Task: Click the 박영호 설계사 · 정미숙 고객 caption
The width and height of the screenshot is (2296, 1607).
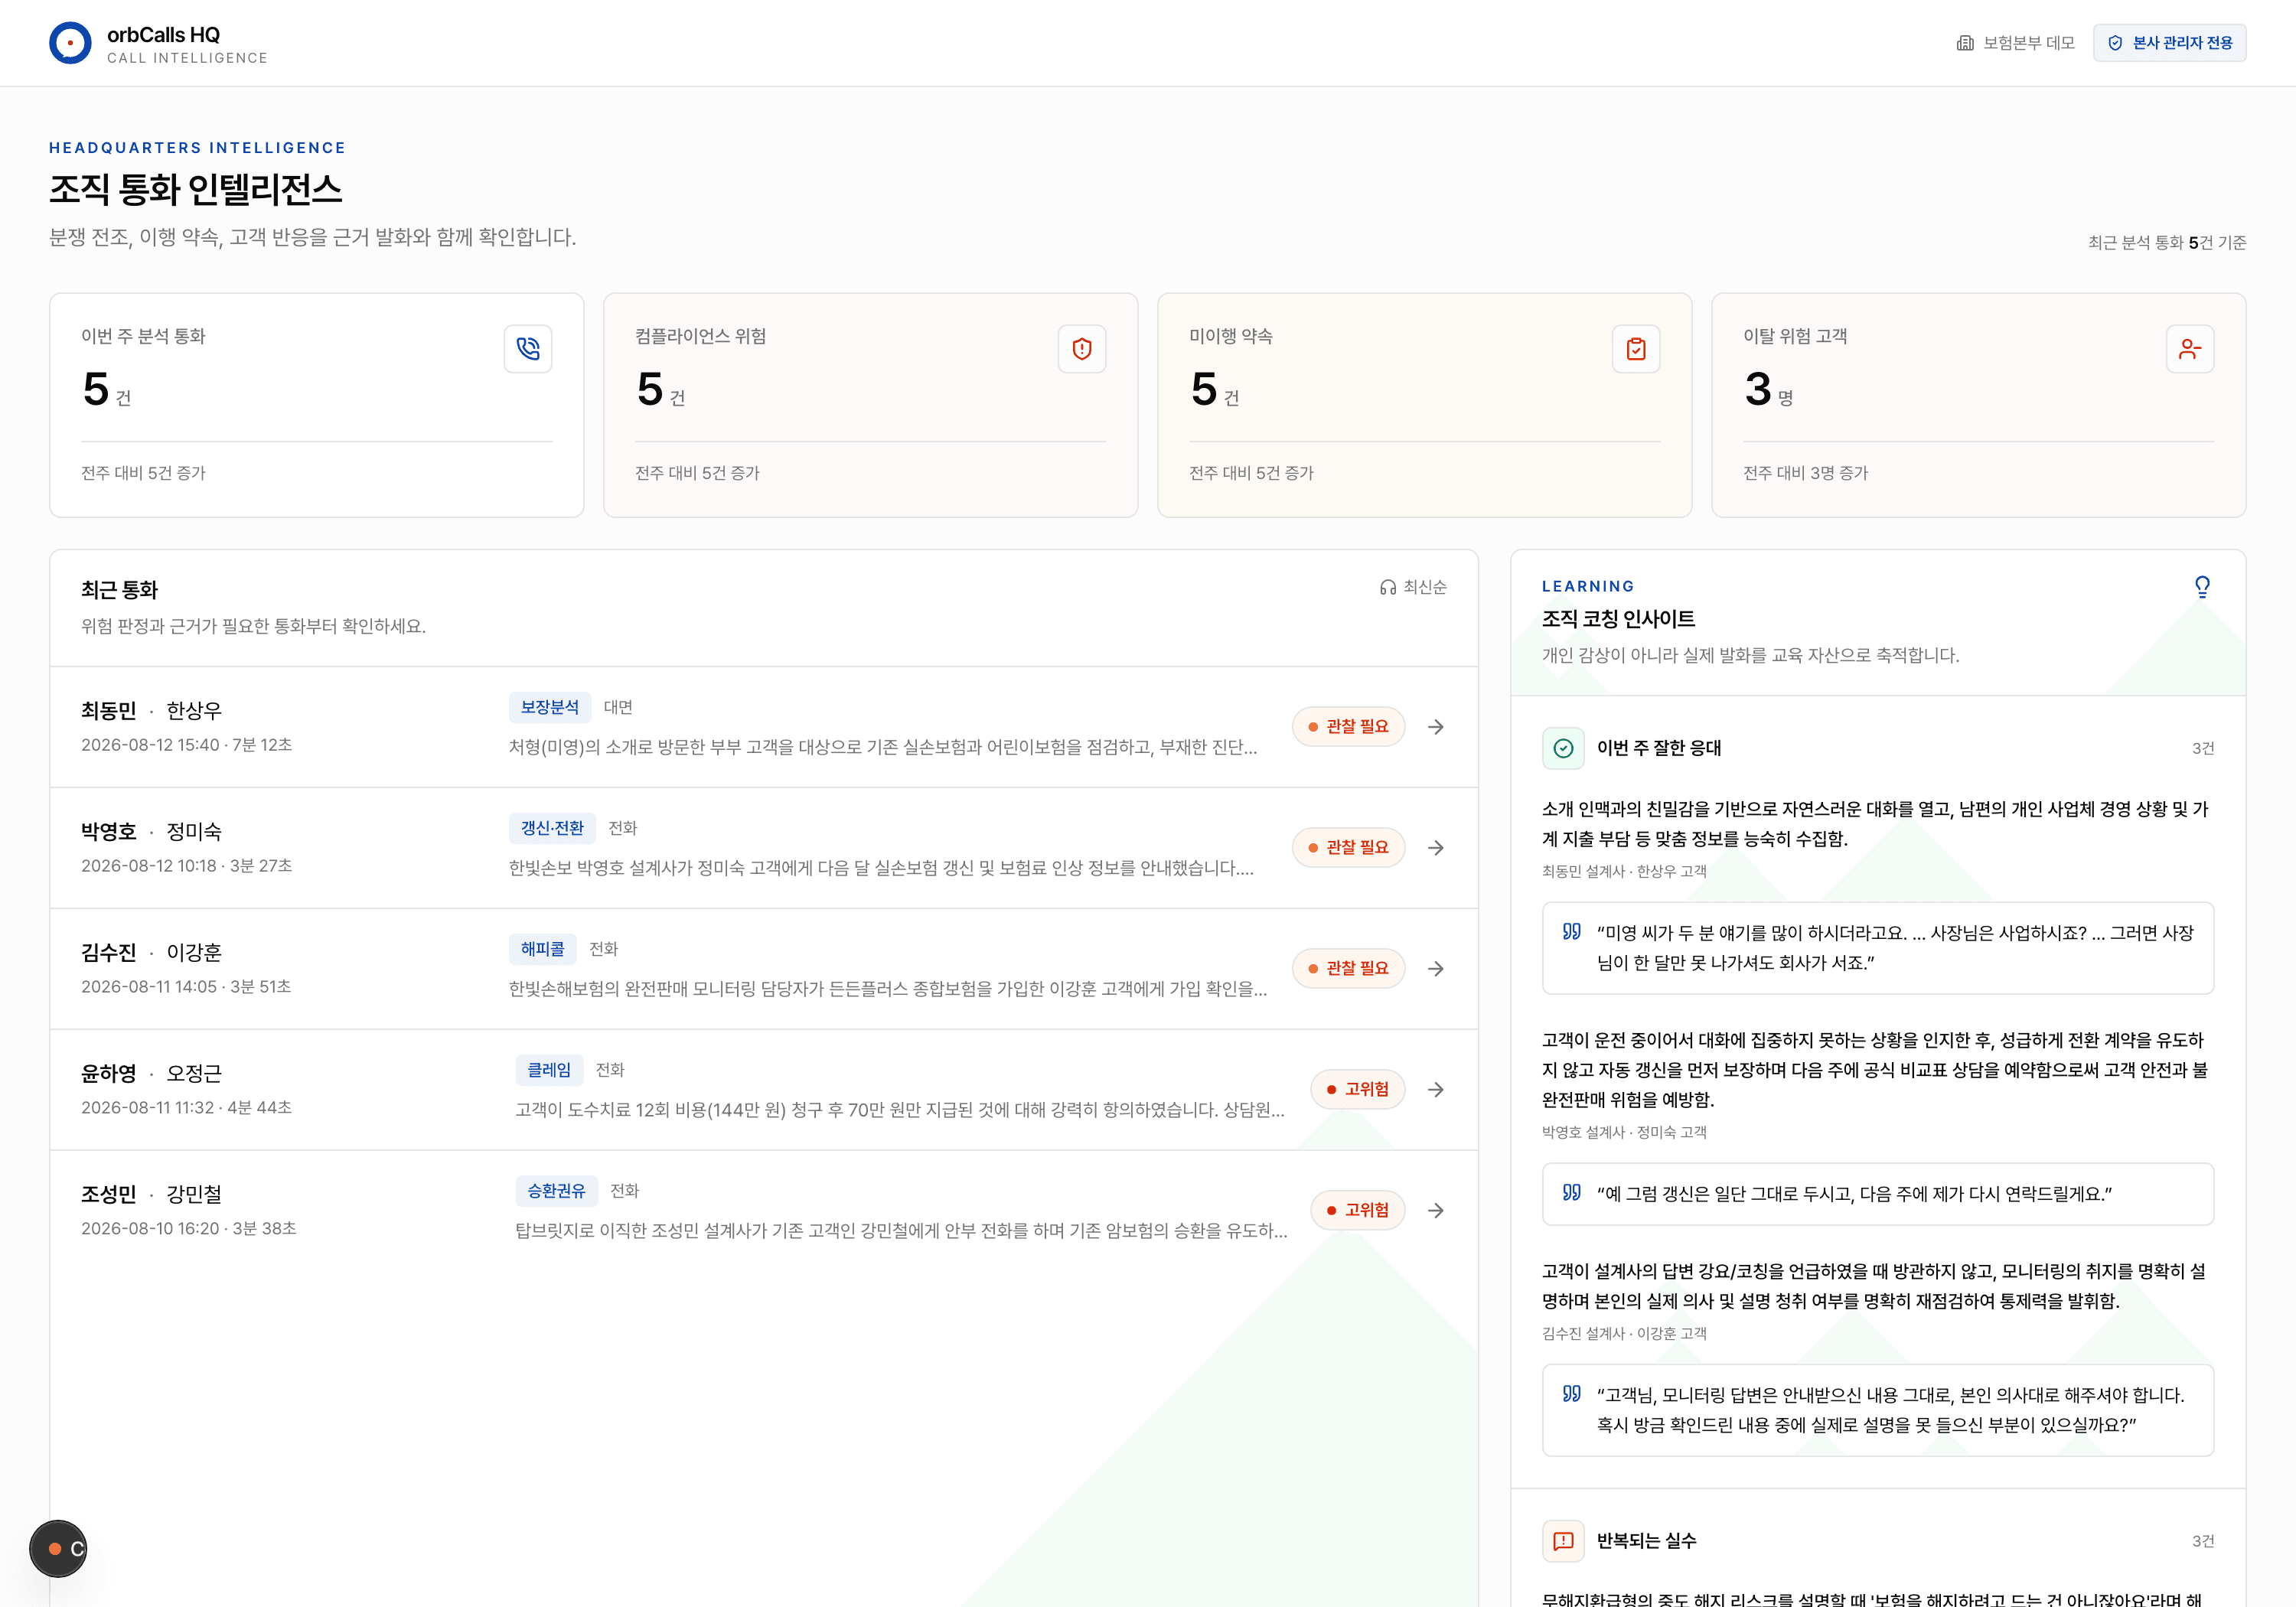Action: 1624,1133
